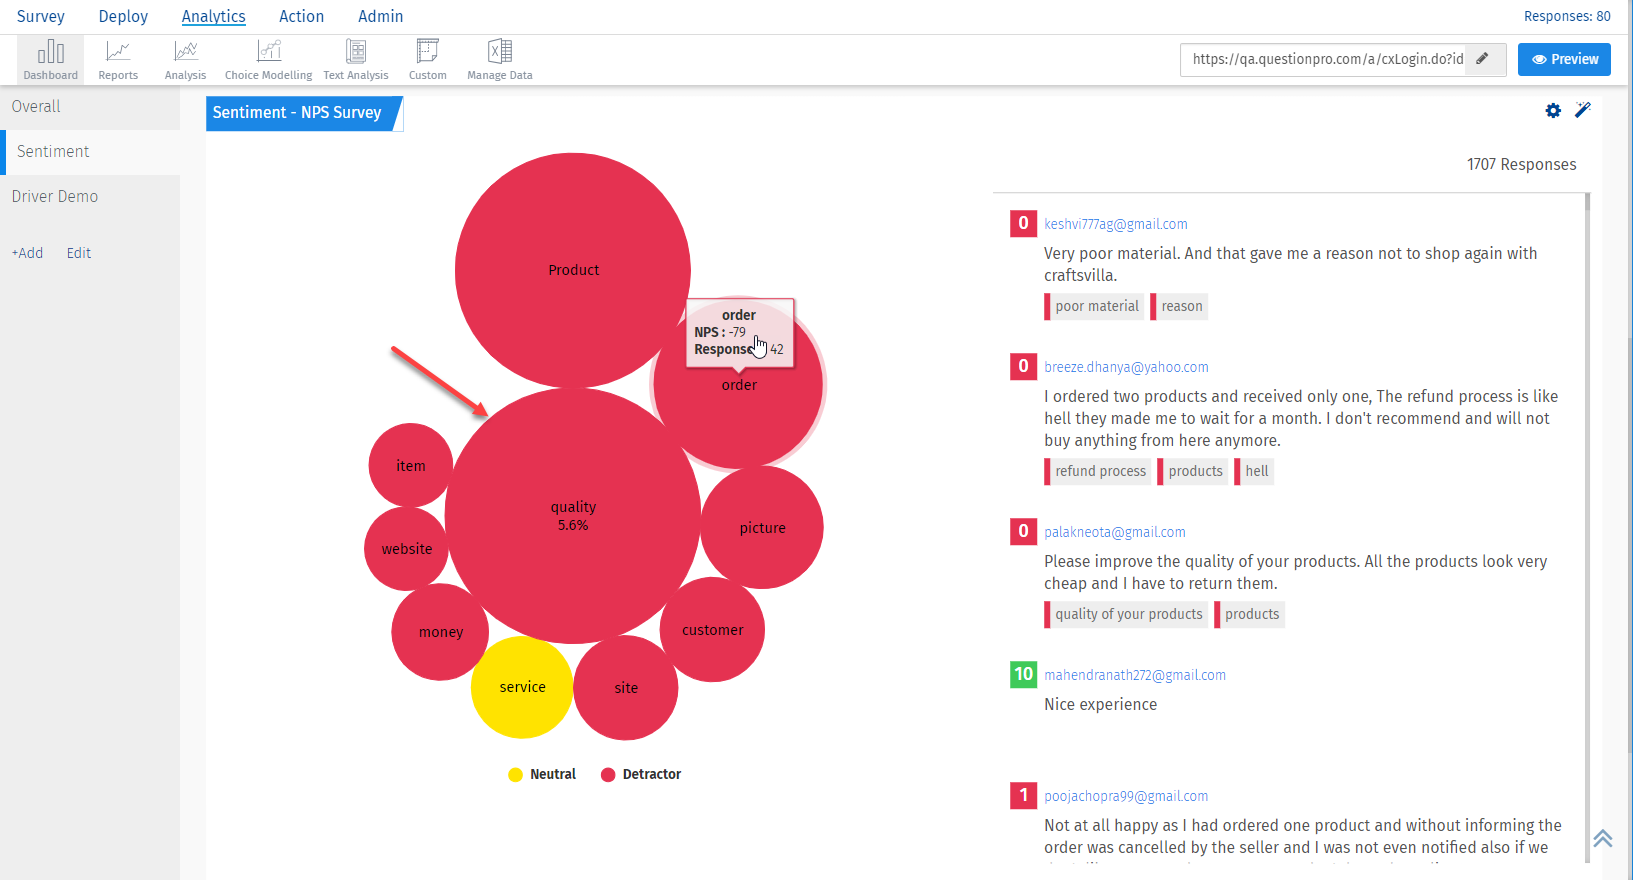Open the Analytics menu
Screen dimensions: 1633x880
pos(214,16)
